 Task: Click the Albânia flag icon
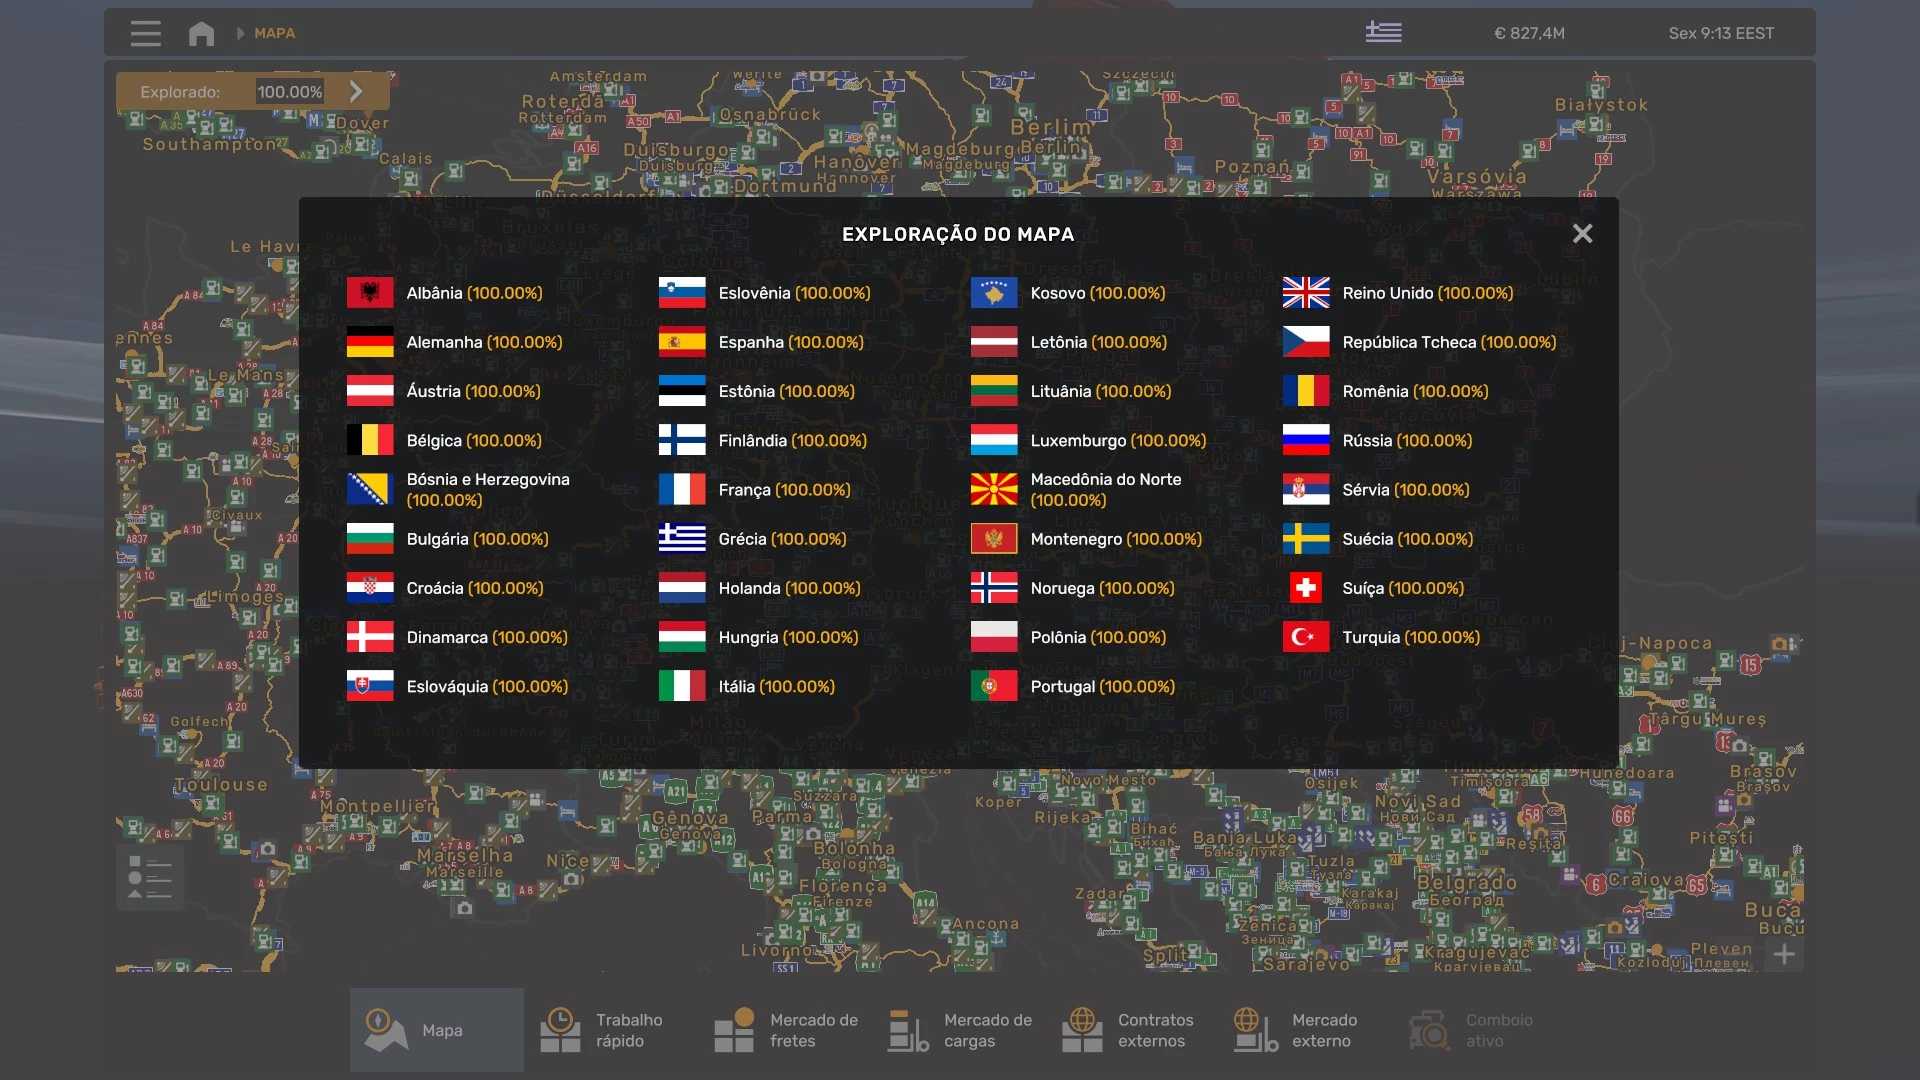(x=370, y=293)
